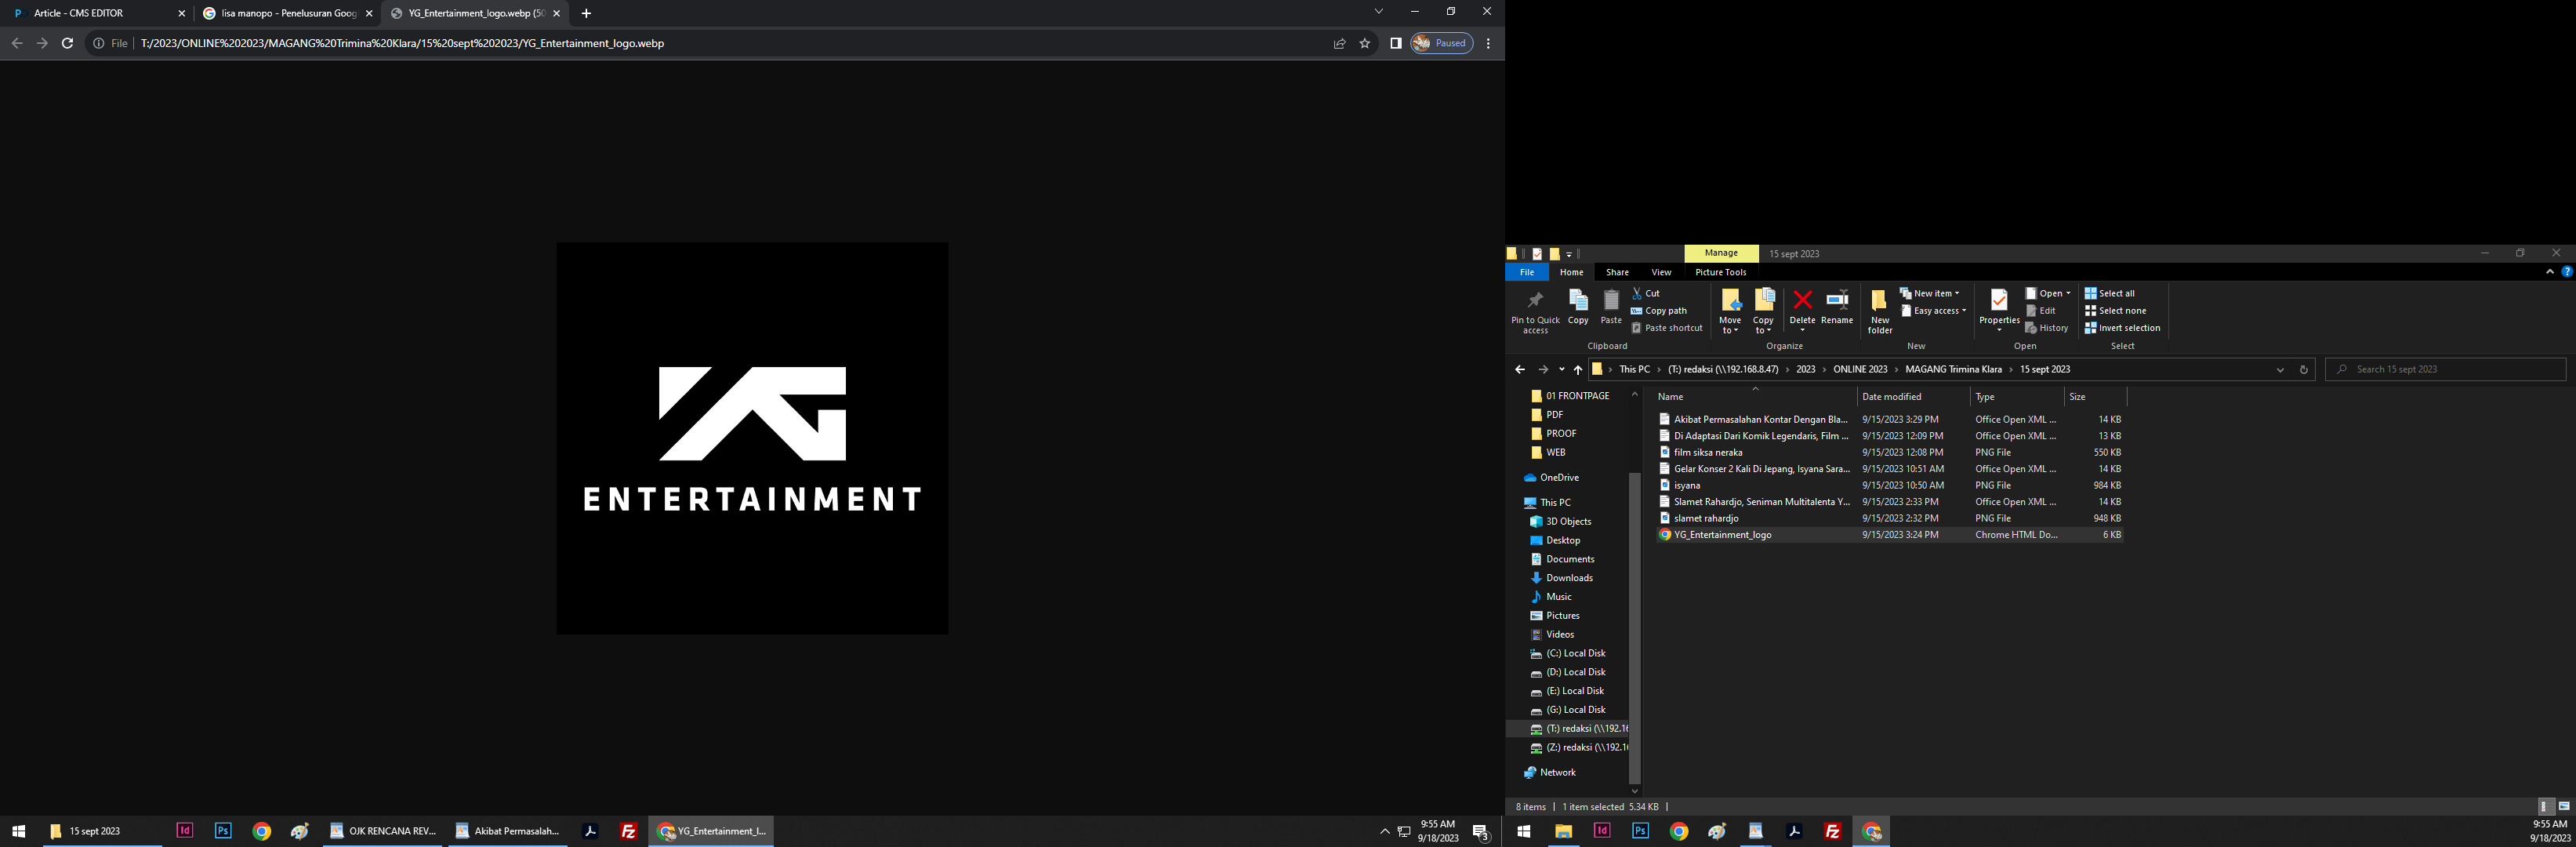Open Explorer help question mark

coord(2566,272)
